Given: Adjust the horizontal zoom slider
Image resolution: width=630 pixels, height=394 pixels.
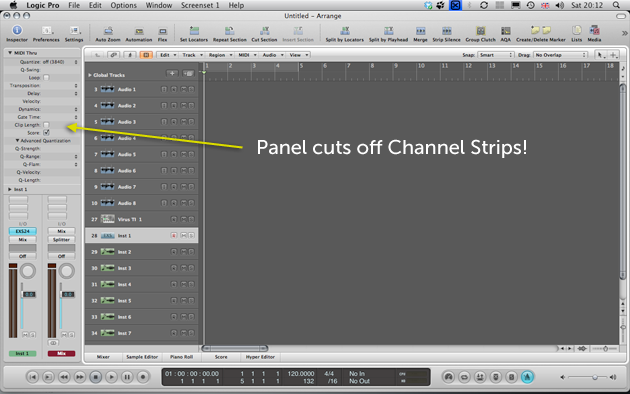Looking at the screenshot, I should [x=605, y=349].
